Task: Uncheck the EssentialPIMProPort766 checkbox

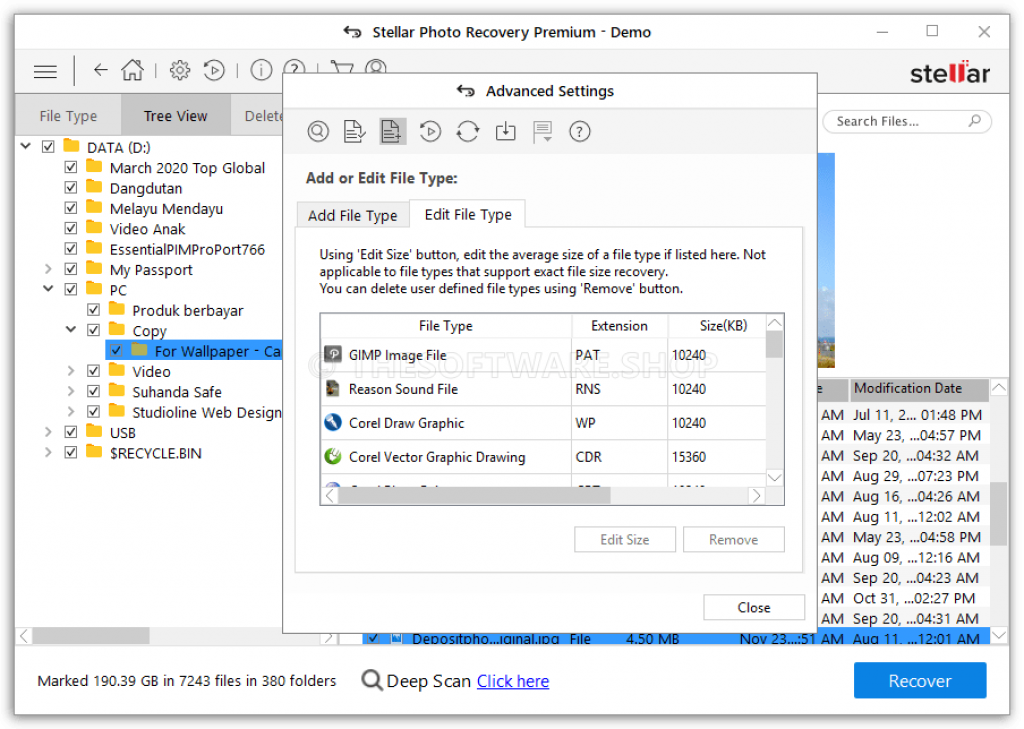Action: [x=71, y=248]
